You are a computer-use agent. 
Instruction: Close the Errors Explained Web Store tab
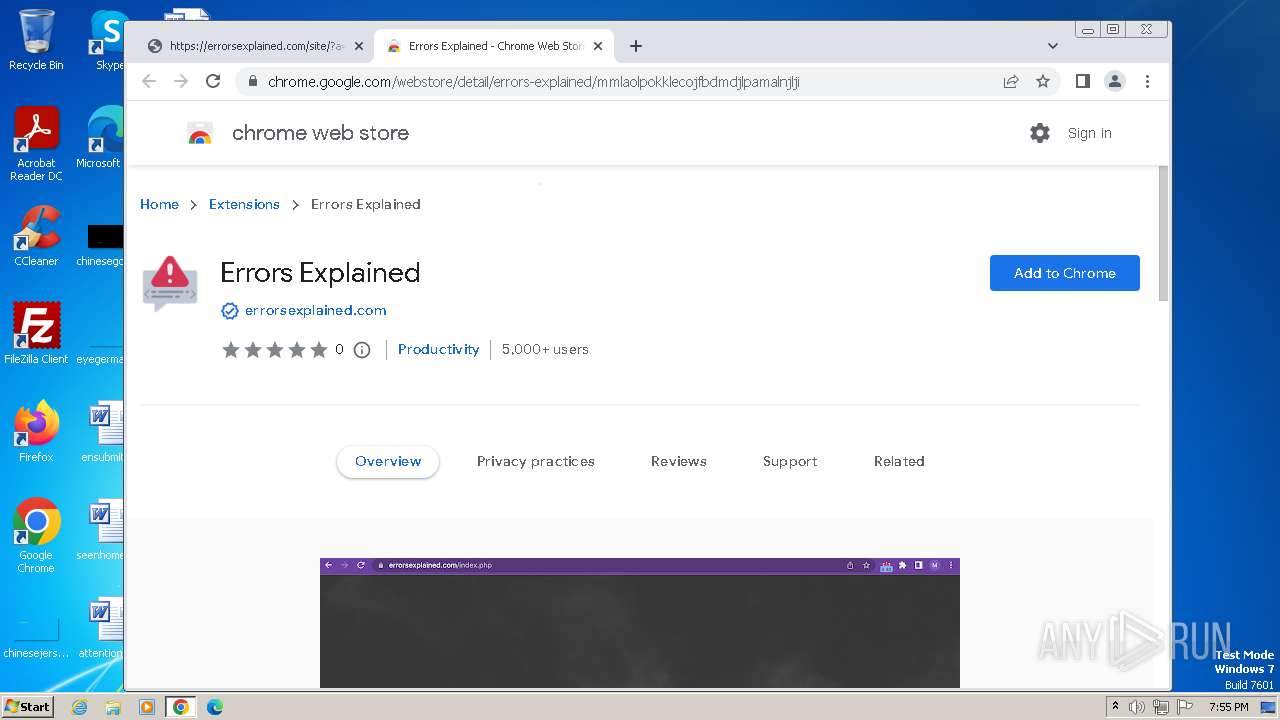pos(598,46)
